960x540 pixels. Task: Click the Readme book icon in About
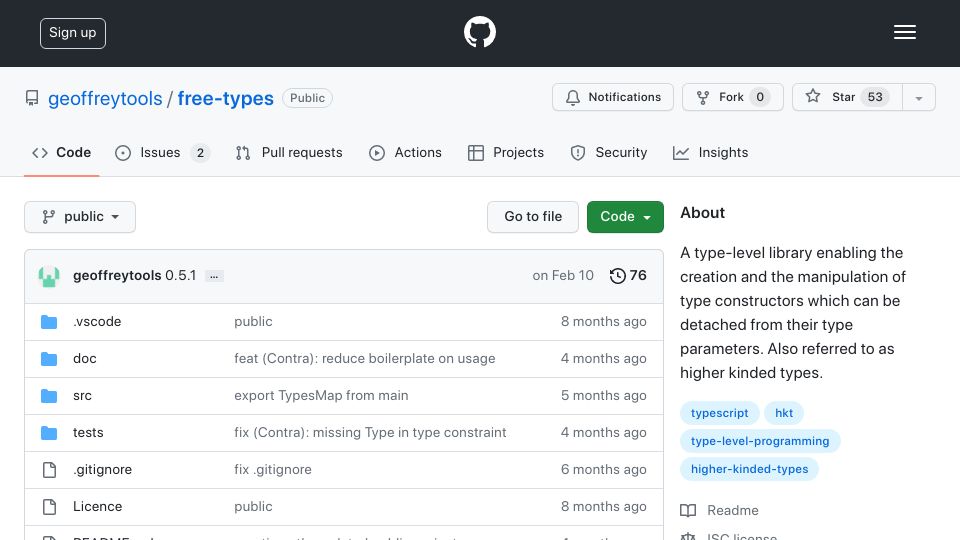[688, 511]
